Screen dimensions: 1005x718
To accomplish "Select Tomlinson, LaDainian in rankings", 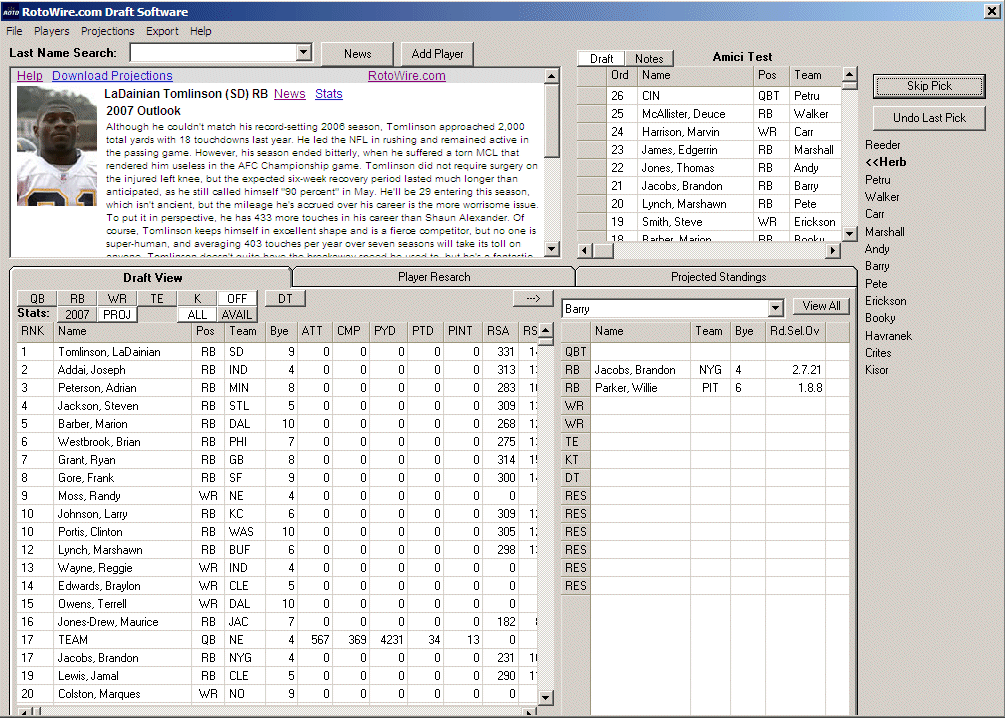I will (x=277, y=352).
